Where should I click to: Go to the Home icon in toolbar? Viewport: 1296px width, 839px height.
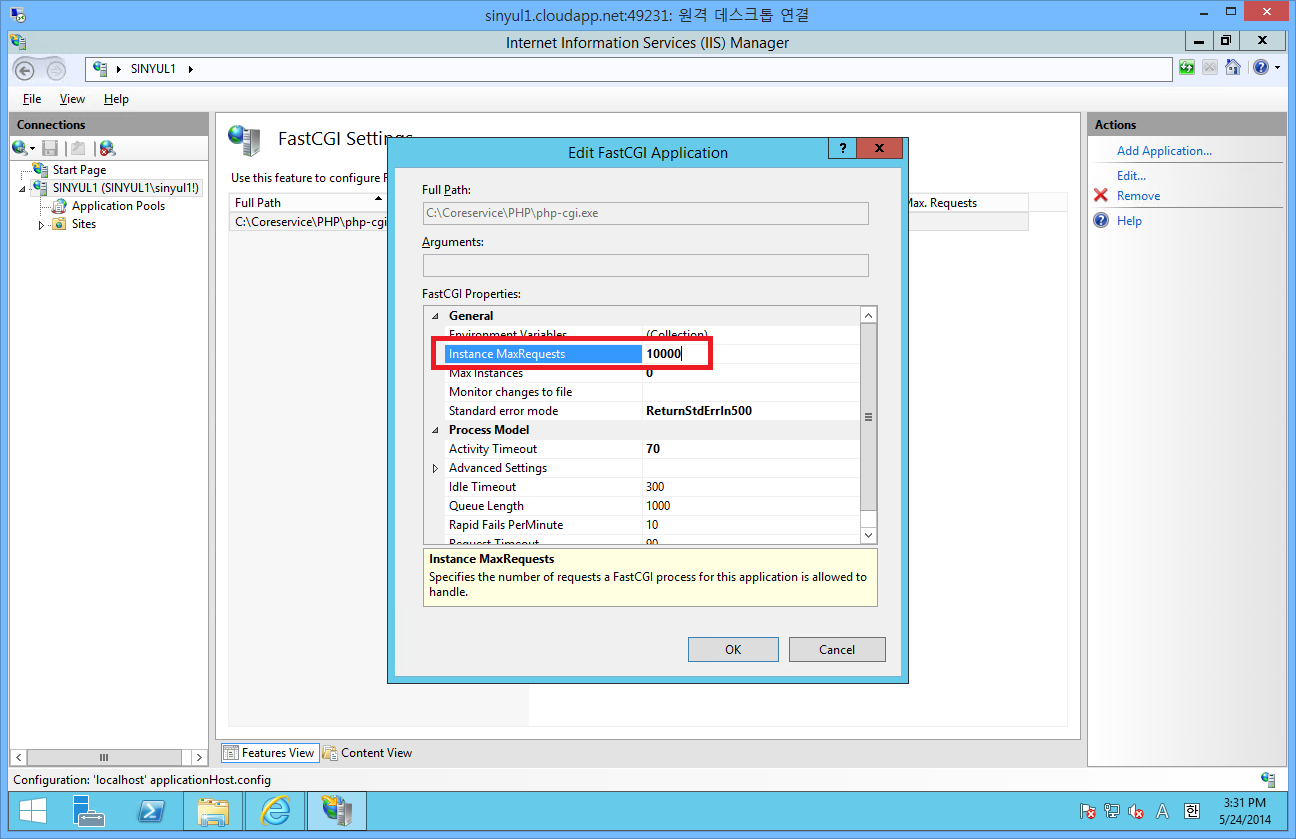click(1233, 68)
